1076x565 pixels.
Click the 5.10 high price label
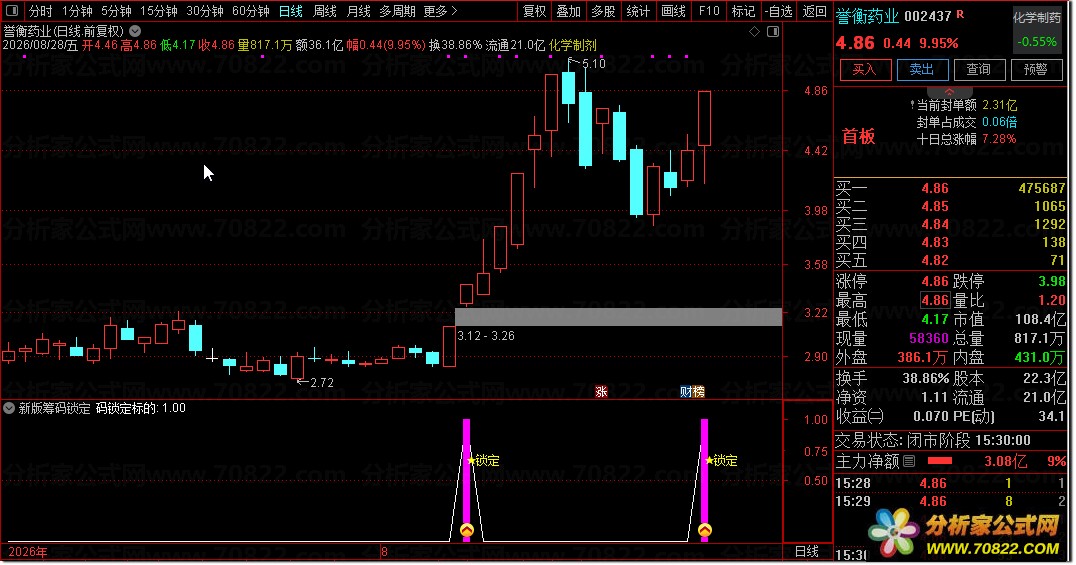(x=593, y=64)
